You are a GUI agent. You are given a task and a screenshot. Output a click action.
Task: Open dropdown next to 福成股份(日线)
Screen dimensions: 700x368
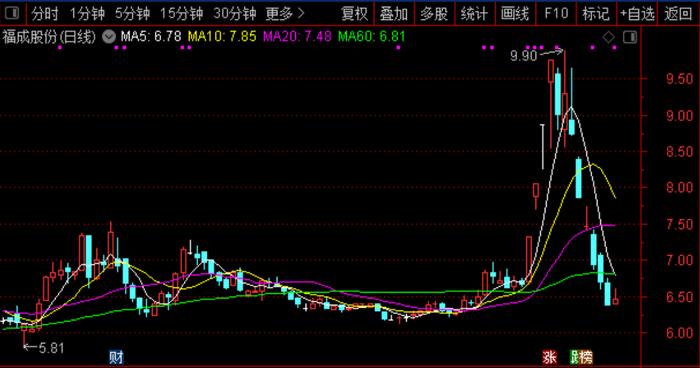(109, 37)
